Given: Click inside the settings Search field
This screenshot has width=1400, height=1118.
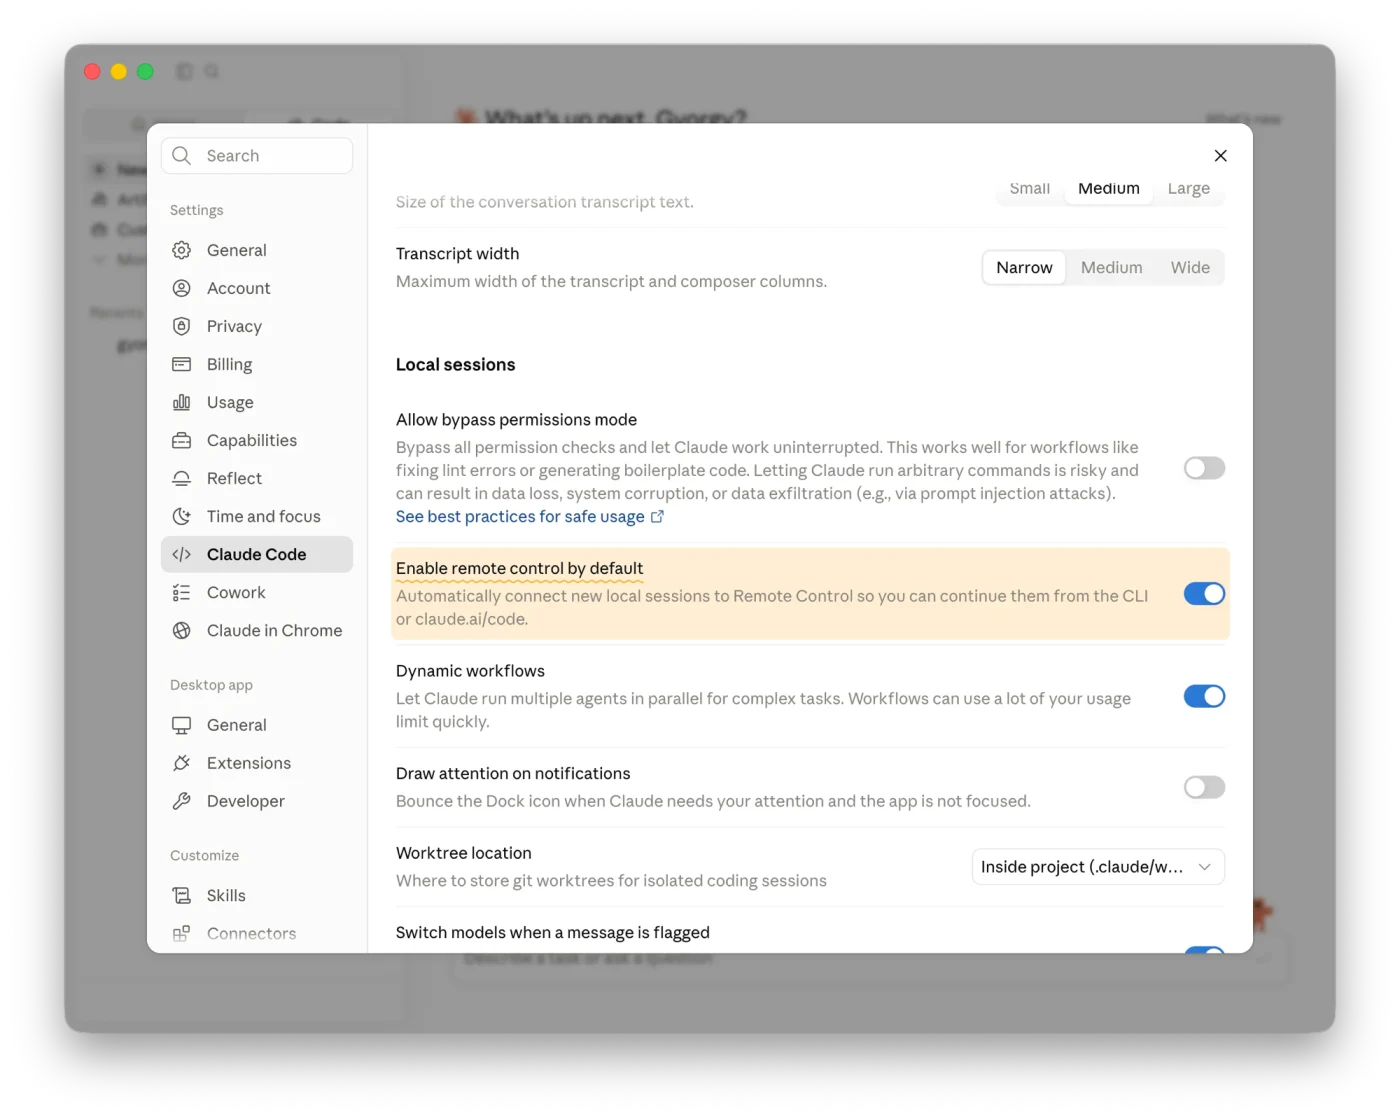Looking at the screenshot, I should coord(257,155).
